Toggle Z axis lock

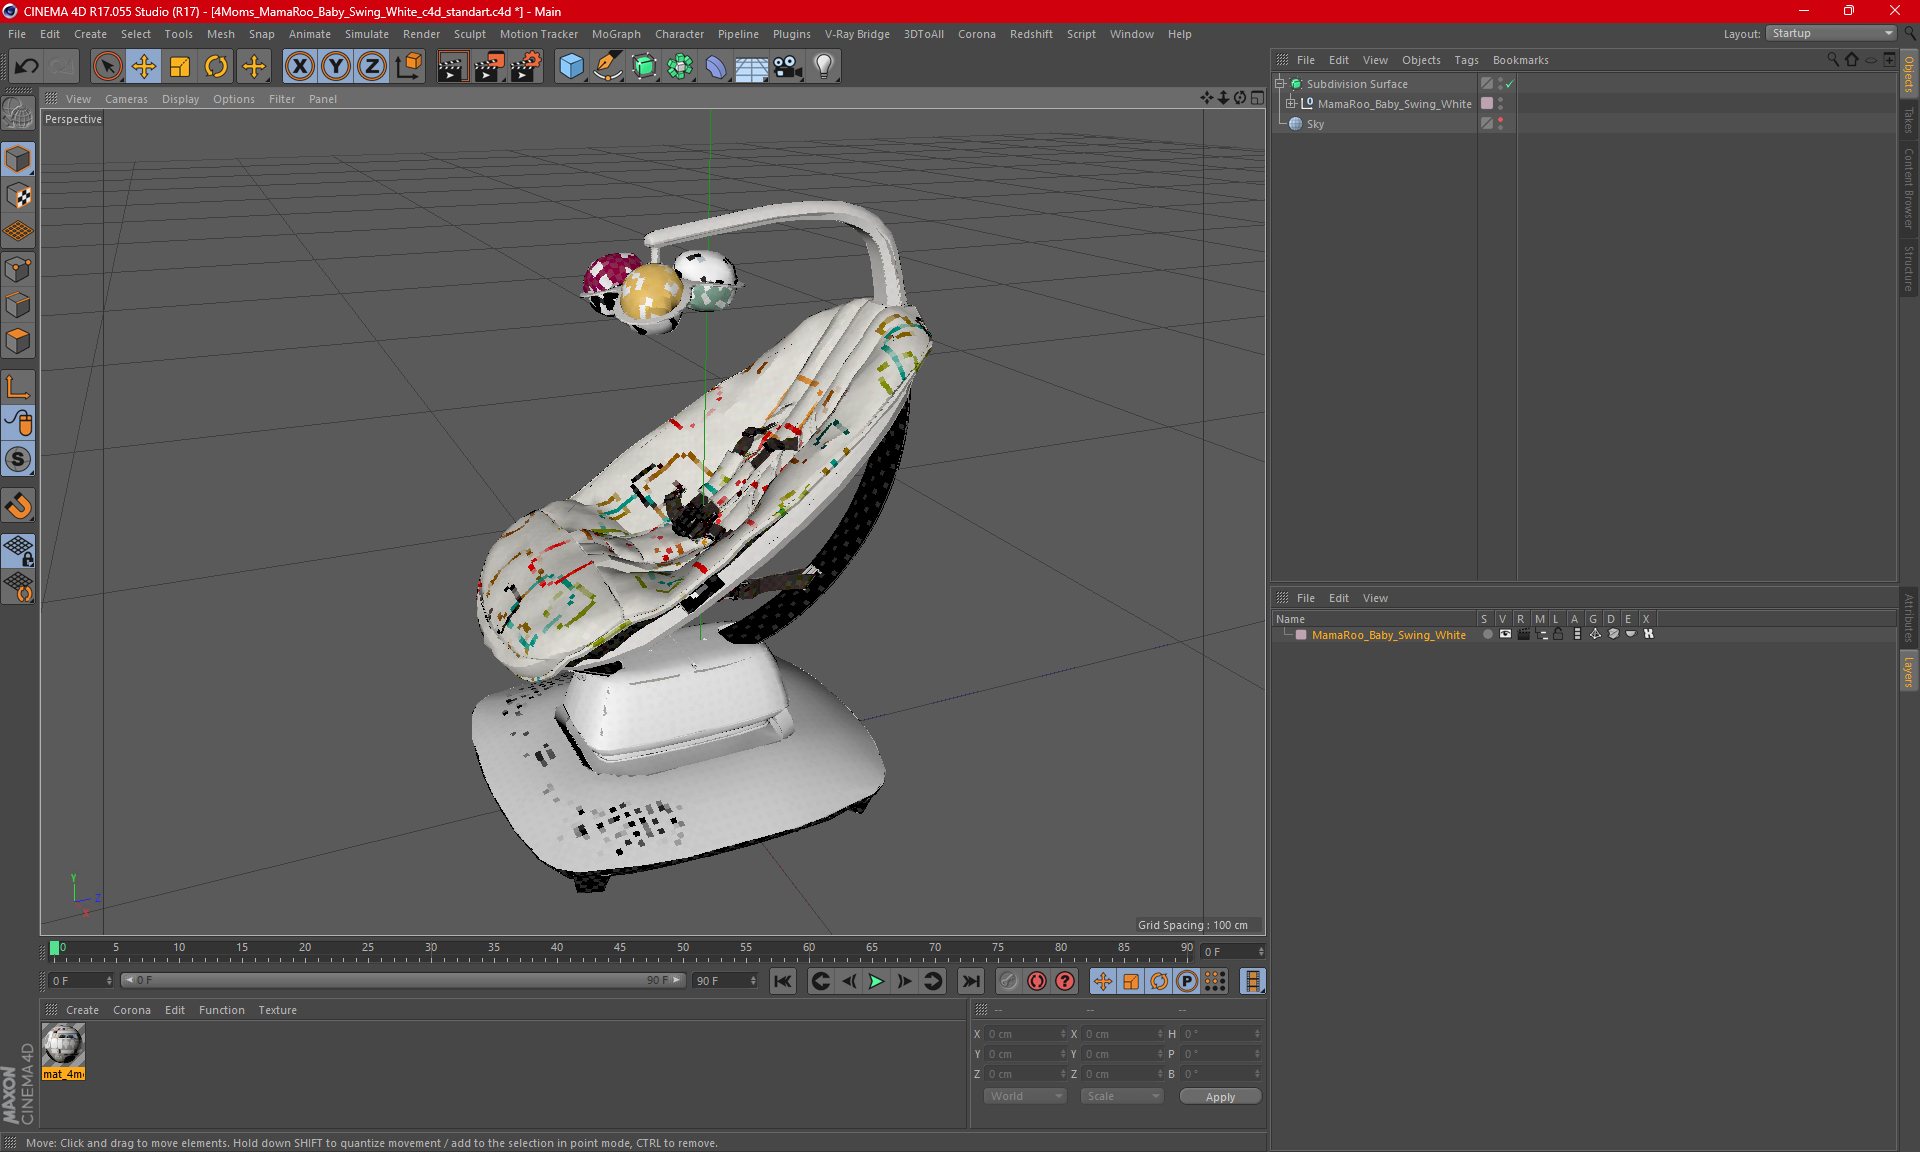coord(372,66)
